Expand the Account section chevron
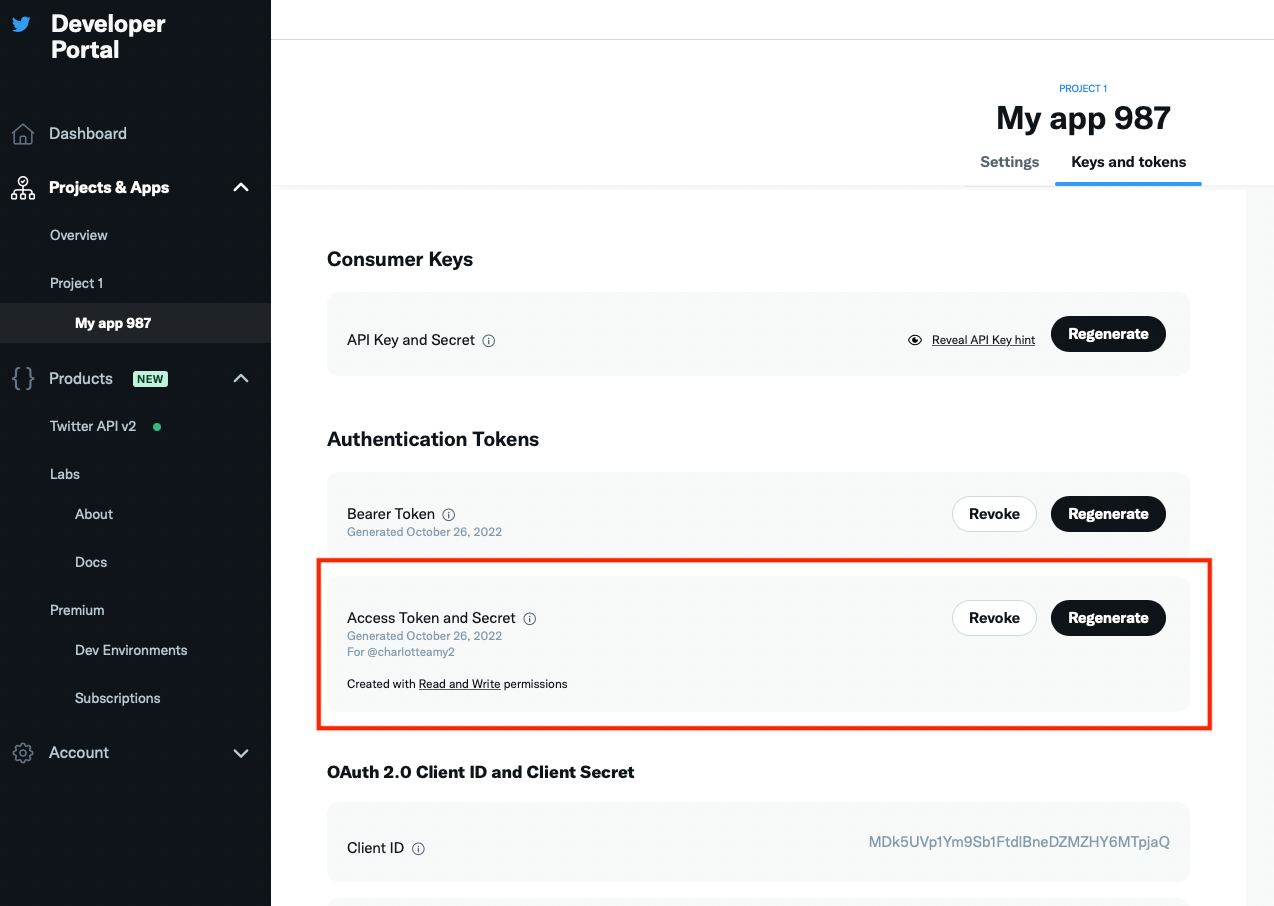This screenshot has width=1274, height=906. [x=241, y=753]
